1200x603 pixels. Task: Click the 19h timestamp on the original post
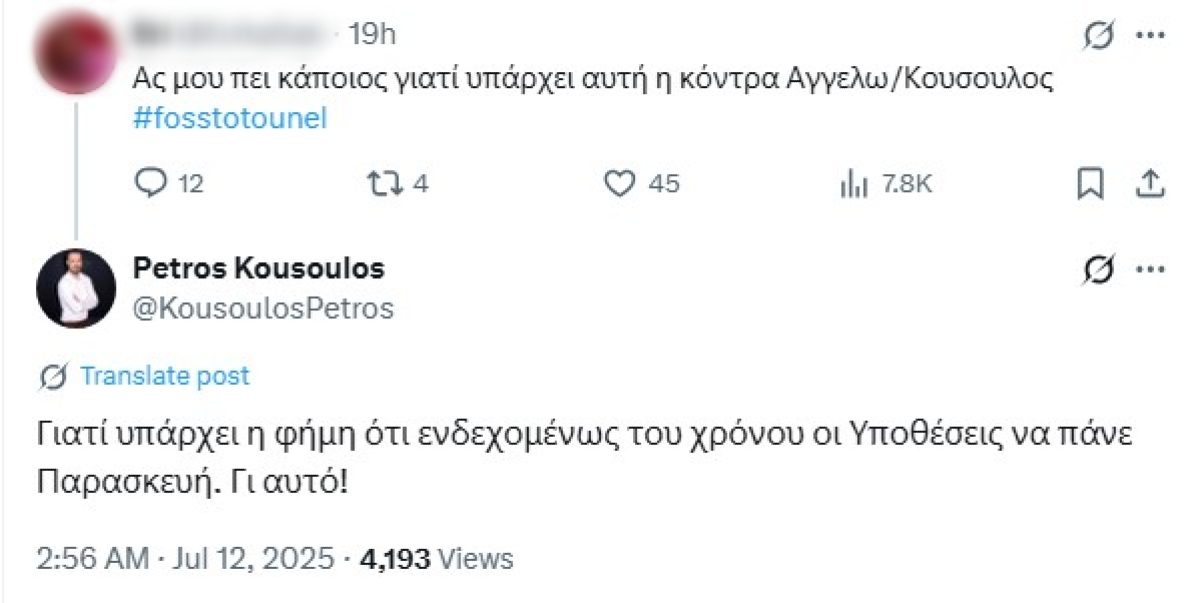[370, 31]
